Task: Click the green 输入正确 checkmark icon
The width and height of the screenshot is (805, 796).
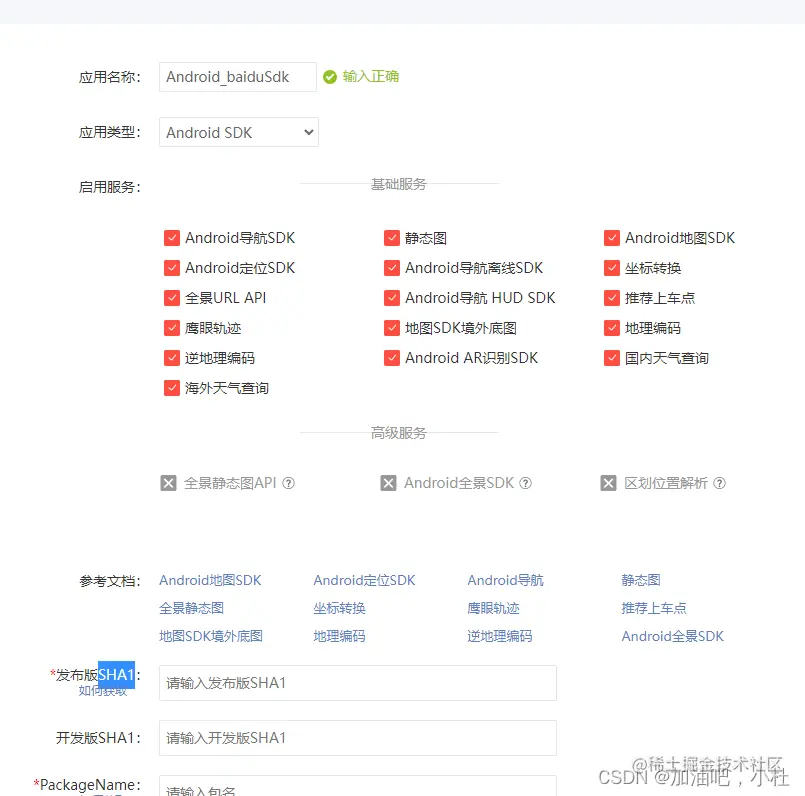Action: pyautogui.click(x=329, y=75)
